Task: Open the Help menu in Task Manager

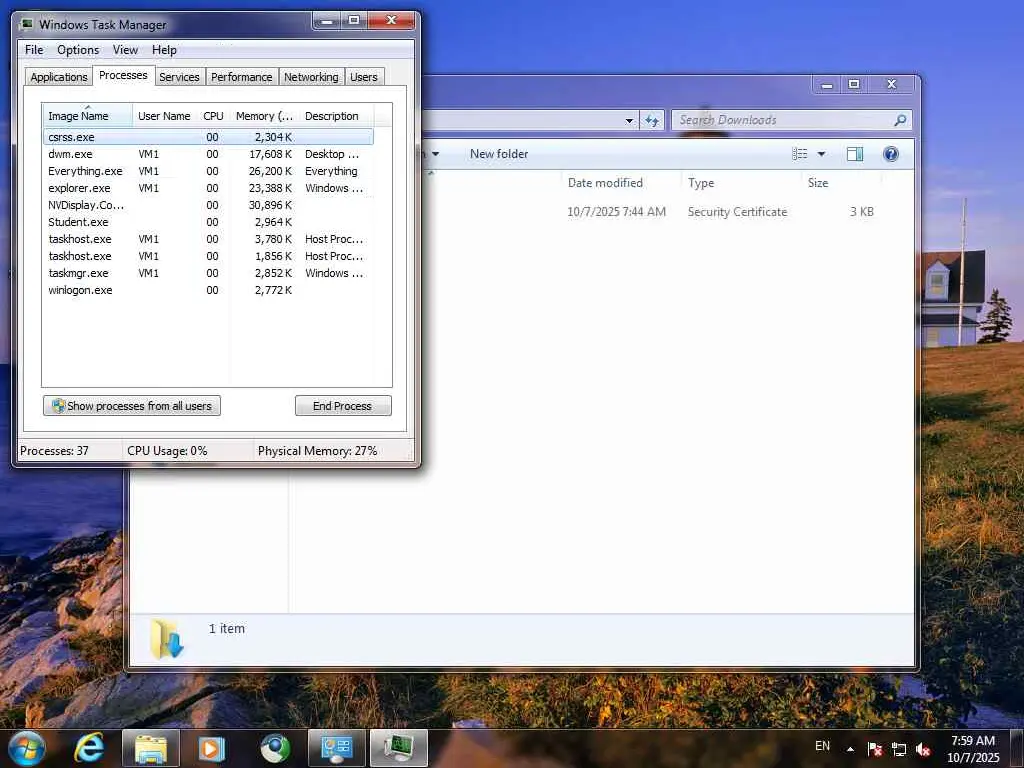Action: point(164,50)
